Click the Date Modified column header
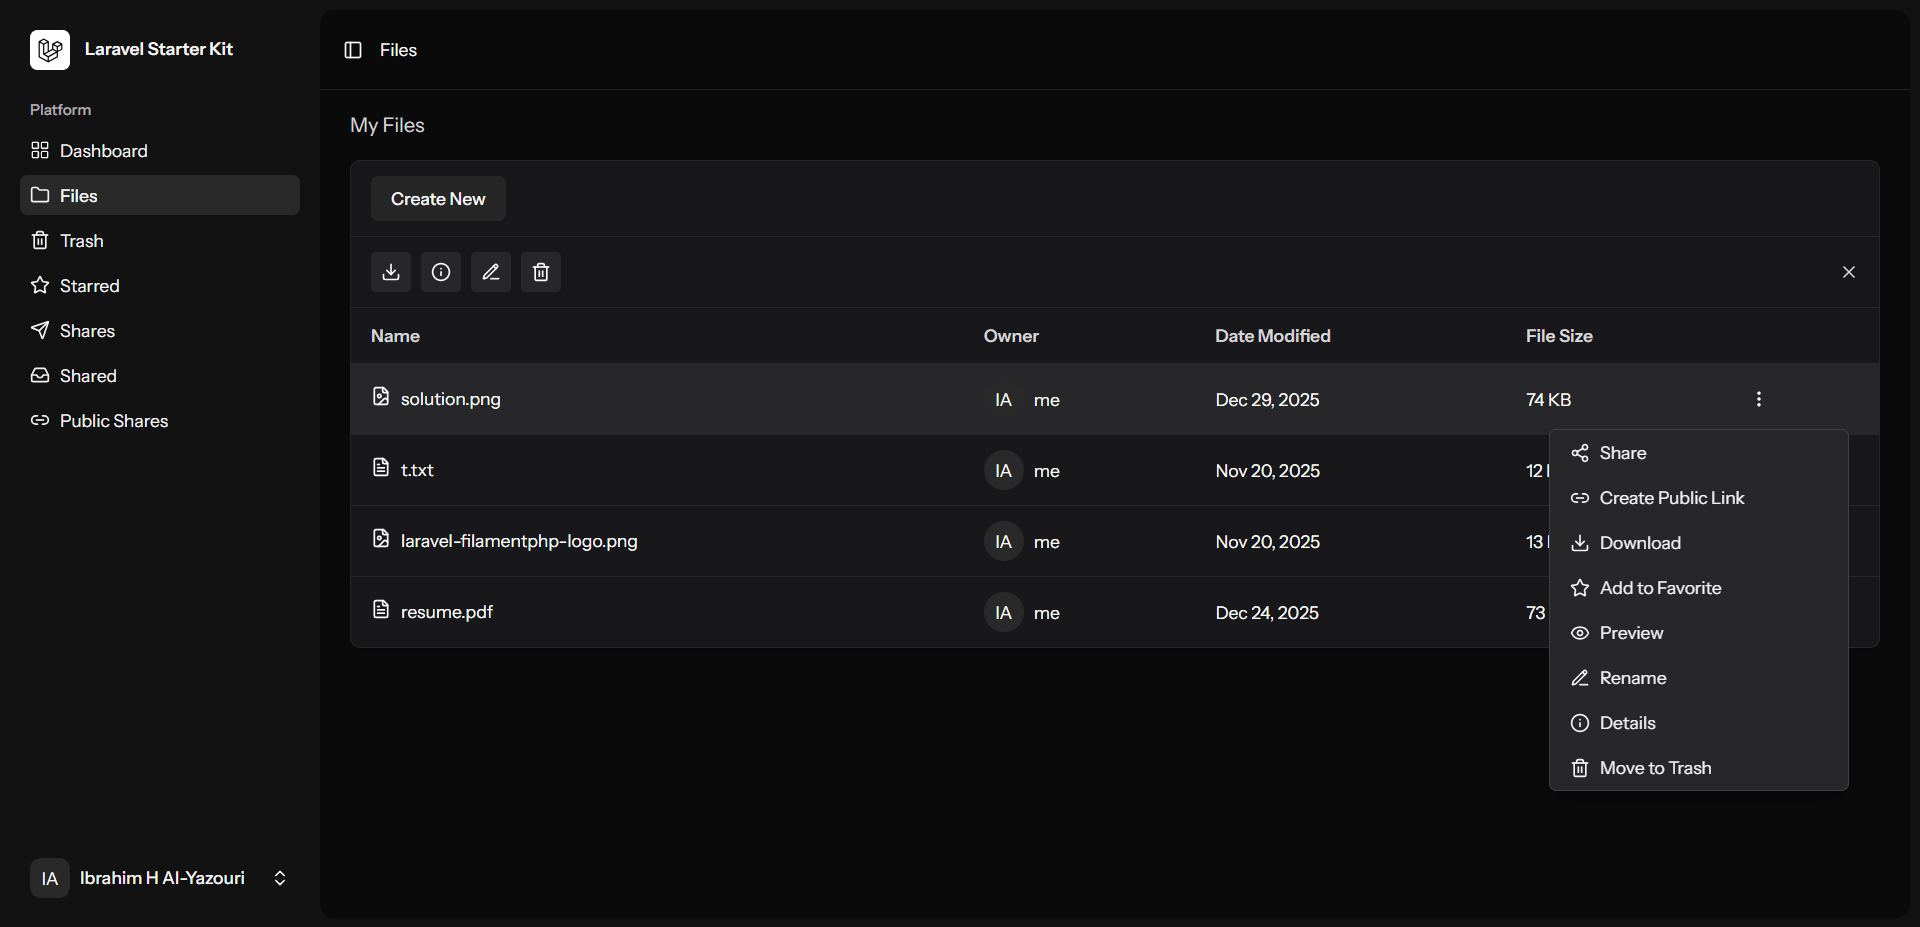 coord(1273,336)
